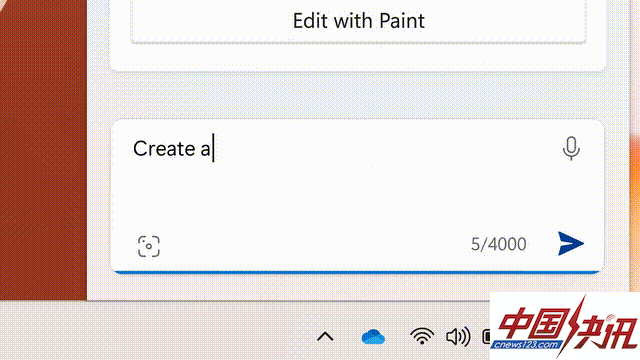Click the microphone voice input icon
This screenshot has width=640, height=360.
571,148
